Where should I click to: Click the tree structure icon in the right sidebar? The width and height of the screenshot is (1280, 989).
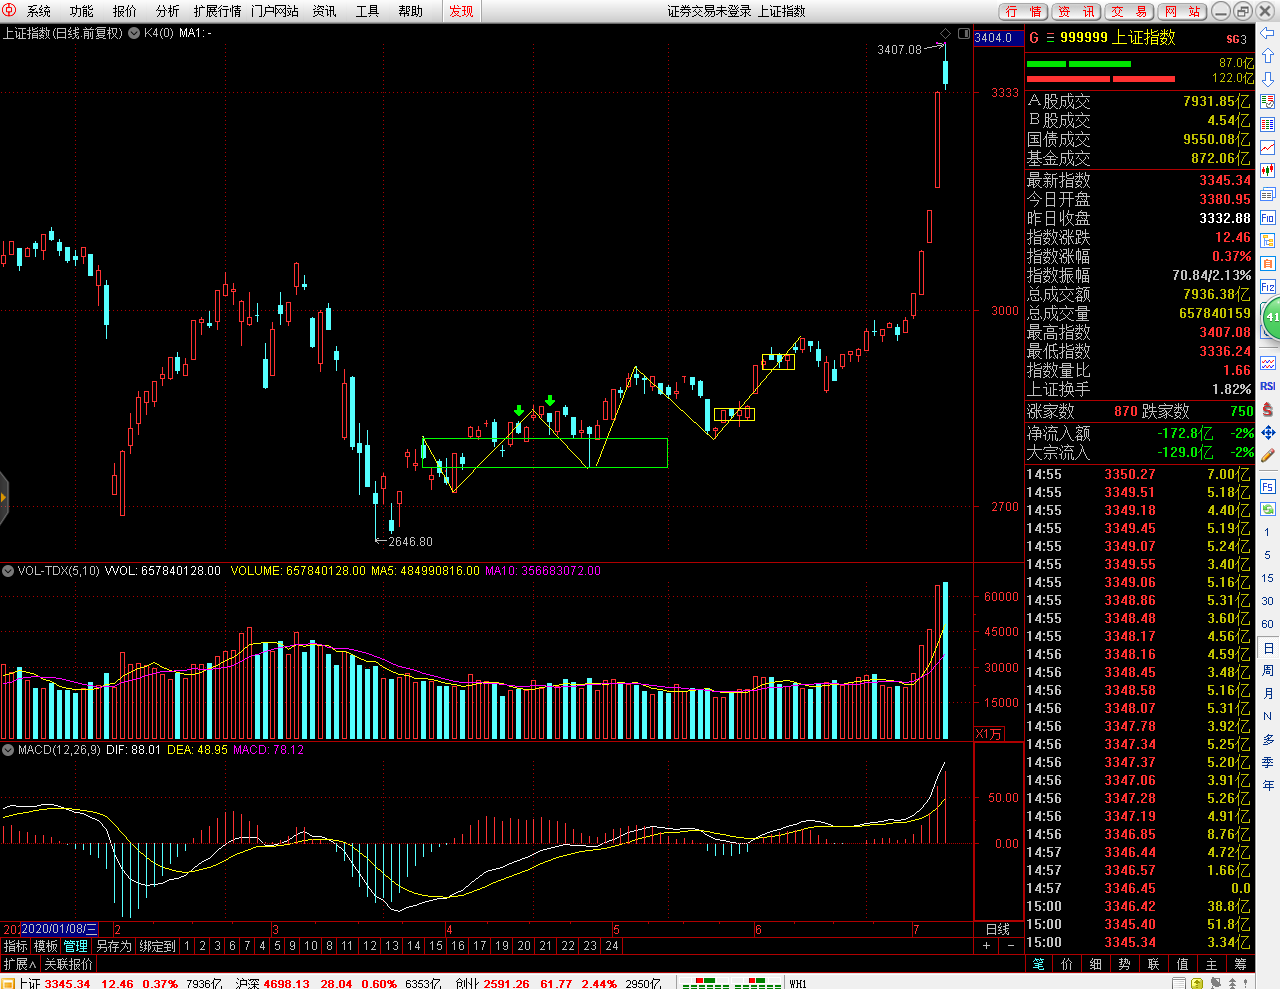pyautogui.click(x=1267, y=240)
